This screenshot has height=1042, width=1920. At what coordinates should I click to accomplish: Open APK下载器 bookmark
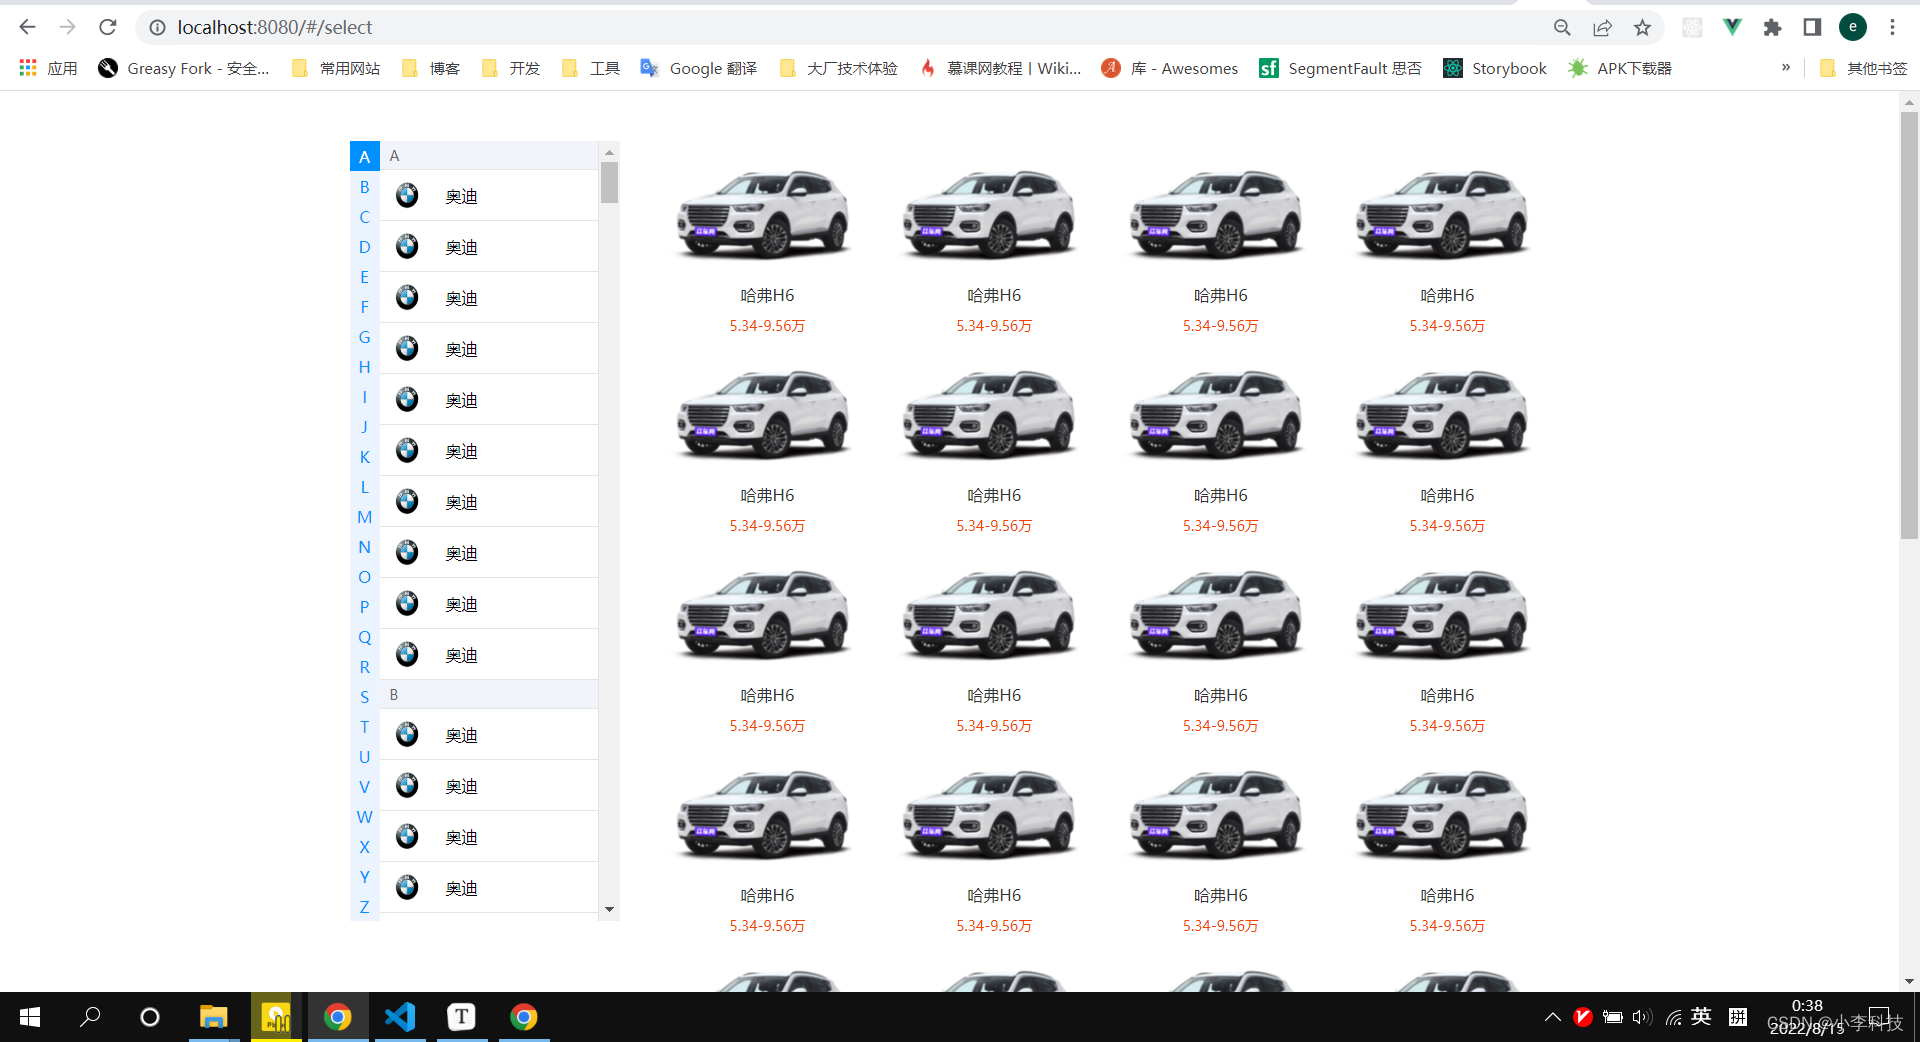point(1620,68)
